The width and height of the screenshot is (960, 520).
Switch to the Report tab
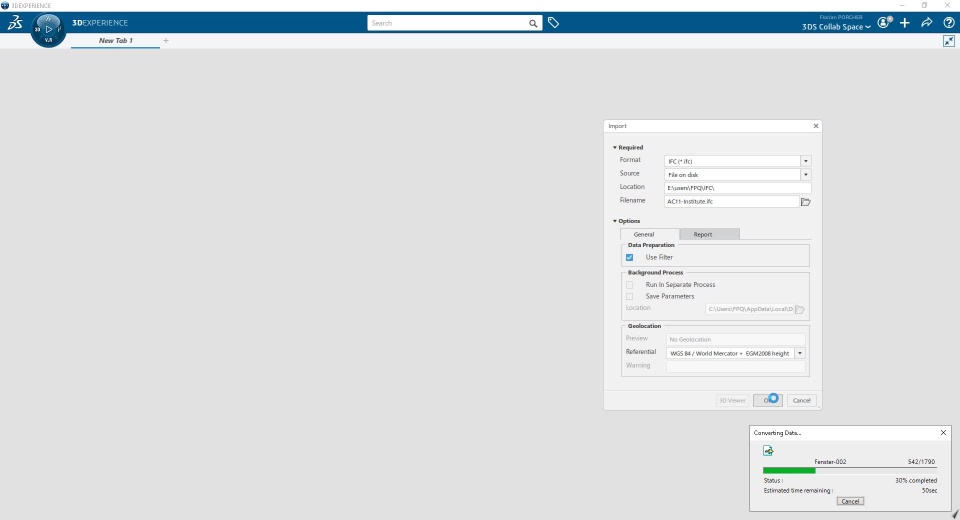(x=709, y=235)
